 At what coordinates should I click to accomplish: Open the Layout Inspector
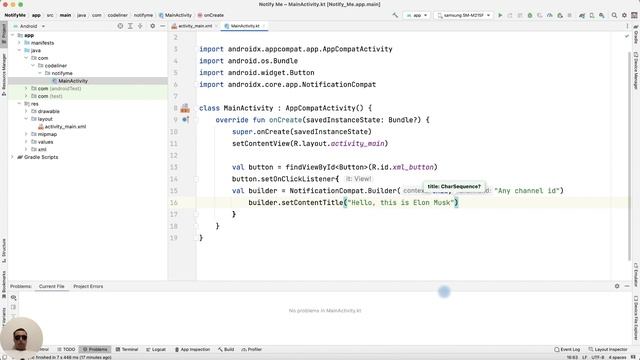click(x=608, y=349)
